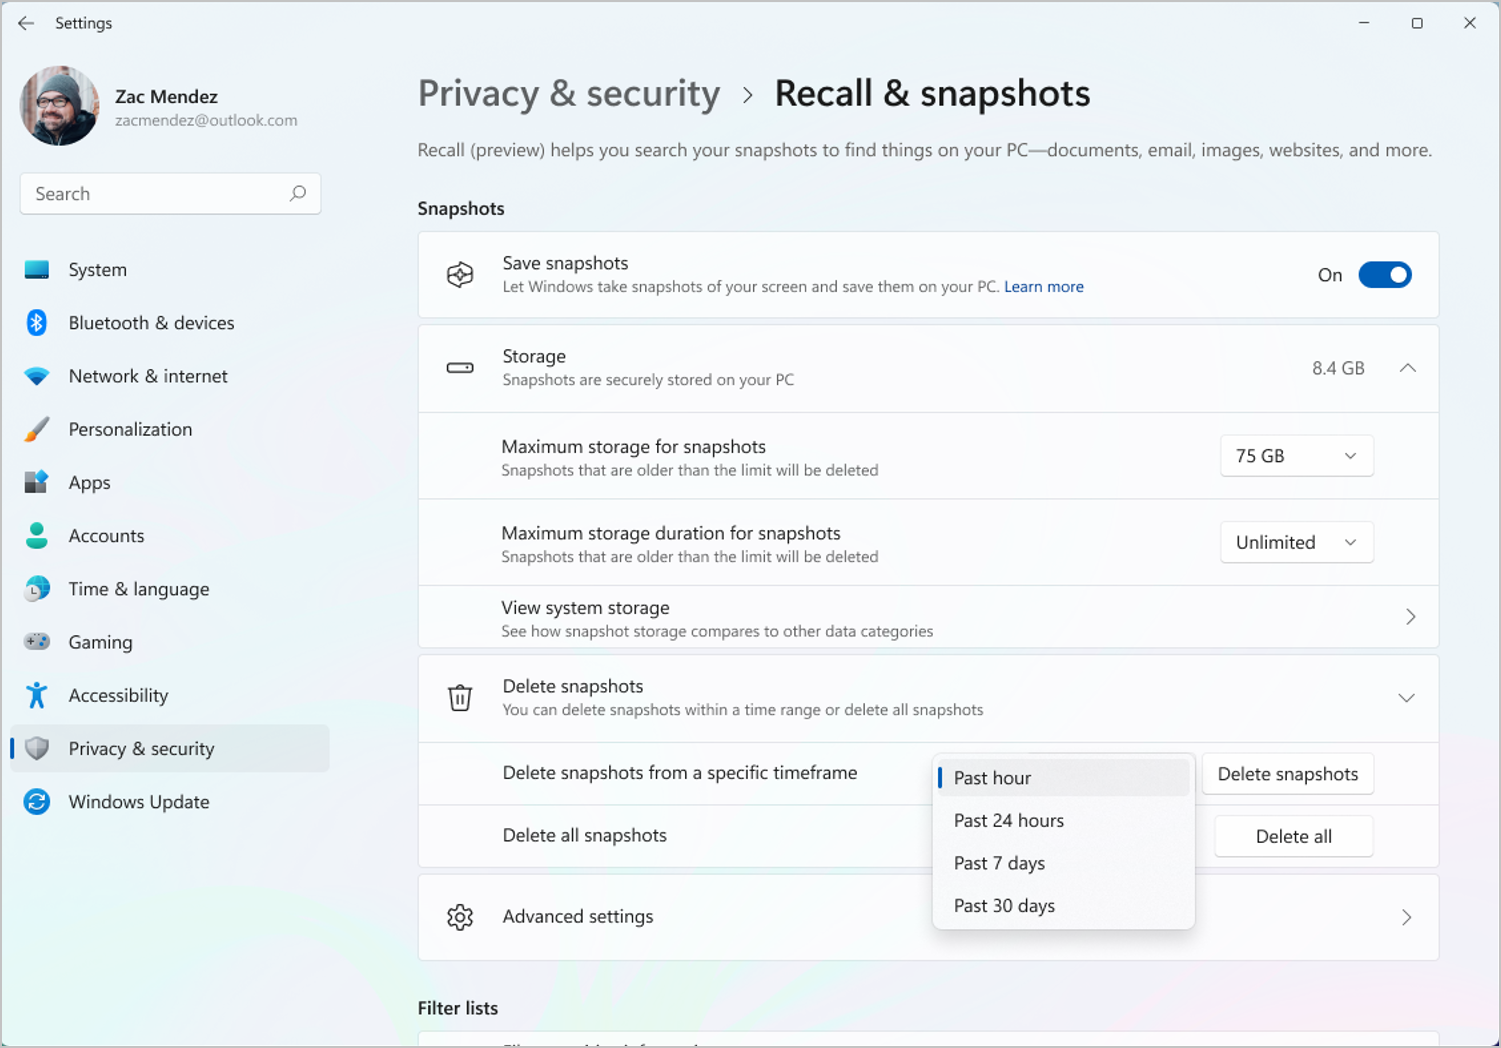Image resolution: width=1501 pixels, height=1048 pixels.
Task: Click the System monitor icon in the sidebar
Action: pyautogui.click(x=37, y=269)
